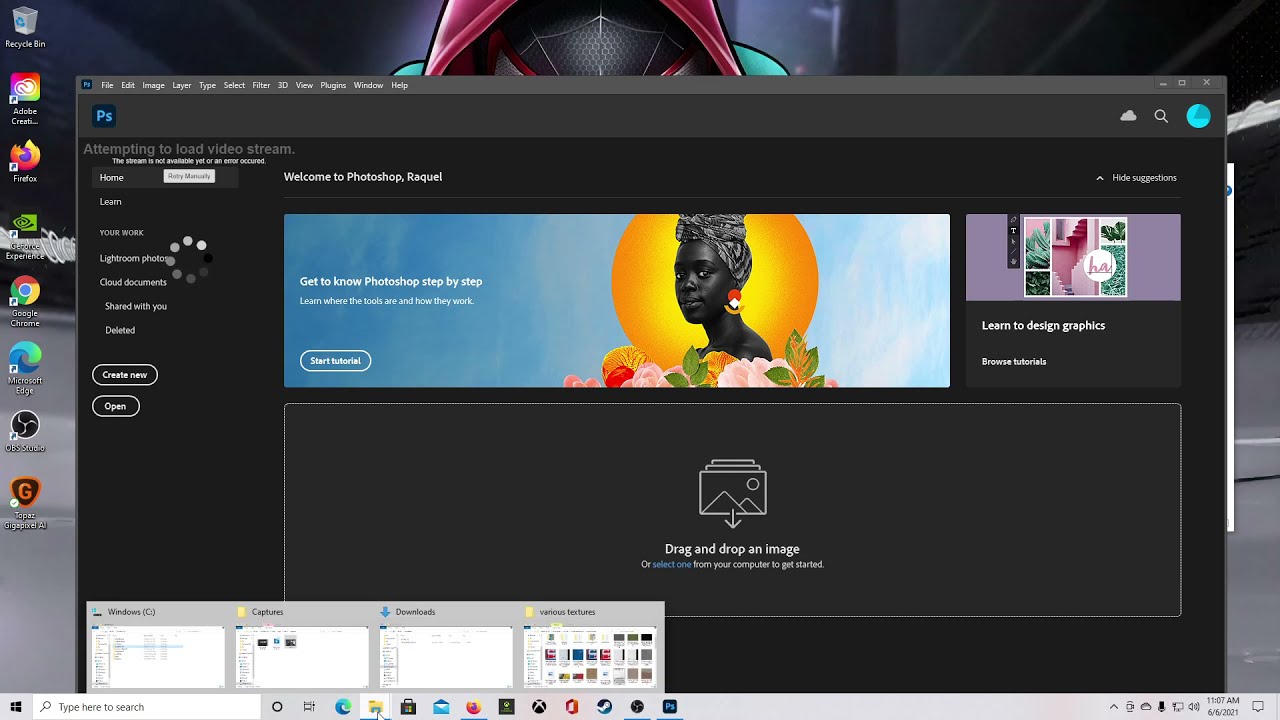1280x720 pixels.
Task: Open the Plugins menu
Action: (333, 85)
